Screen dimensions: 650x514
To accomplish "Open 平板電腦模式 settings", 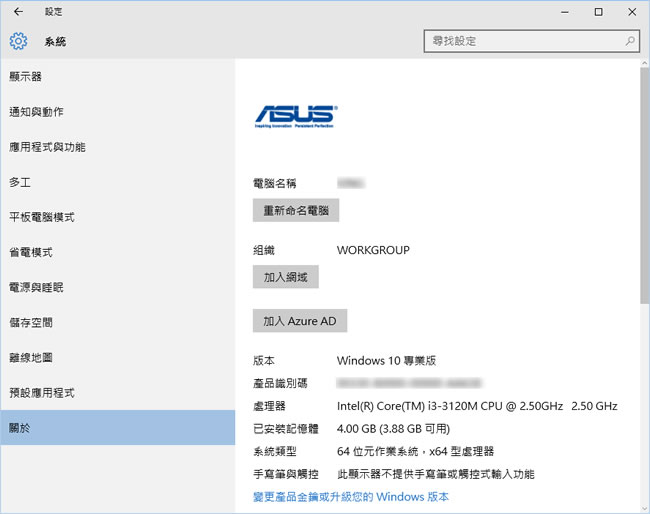I will [x=118, y=217].
